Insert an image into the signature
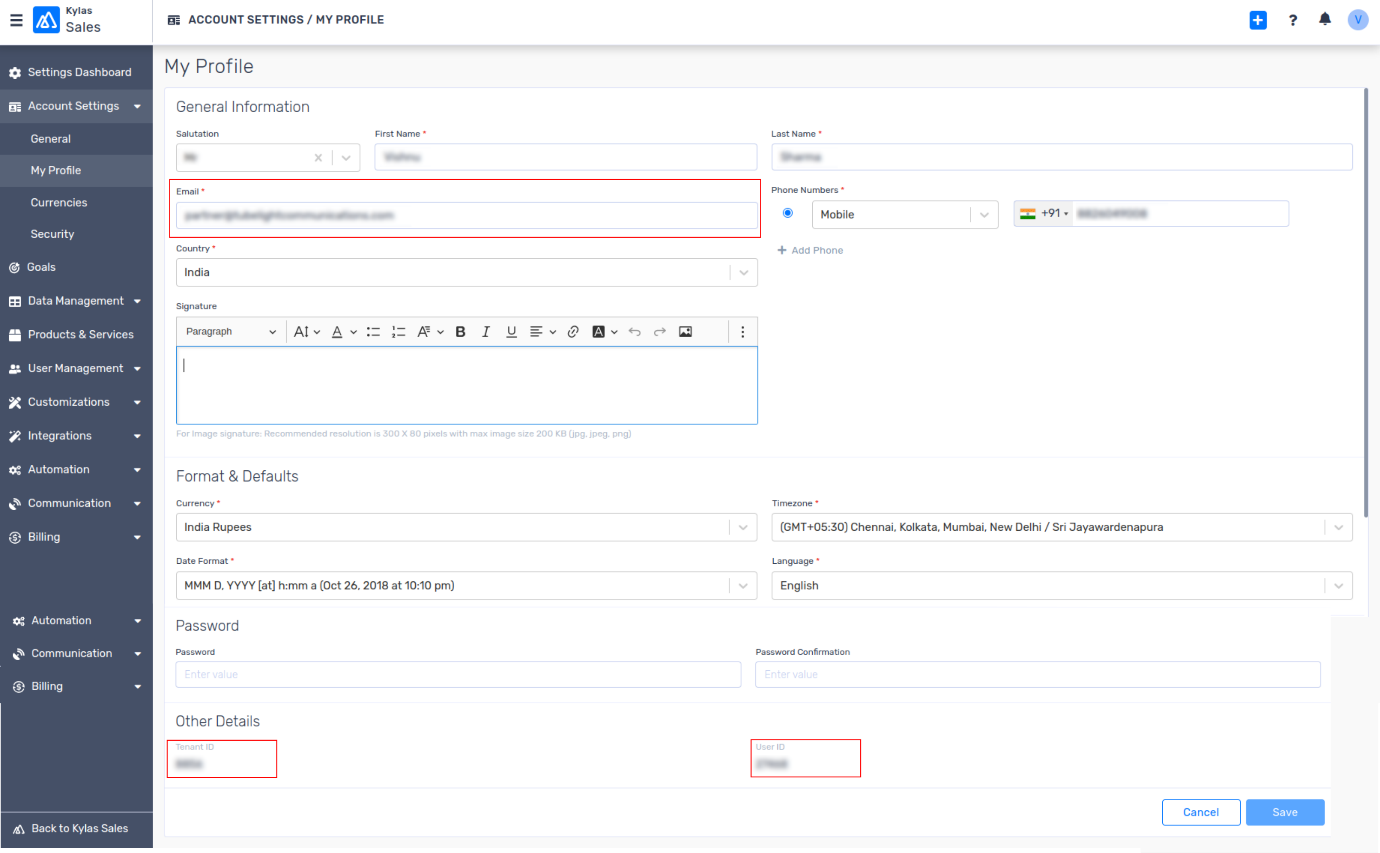Screen dimensions: 1380x853 (685, 332)
